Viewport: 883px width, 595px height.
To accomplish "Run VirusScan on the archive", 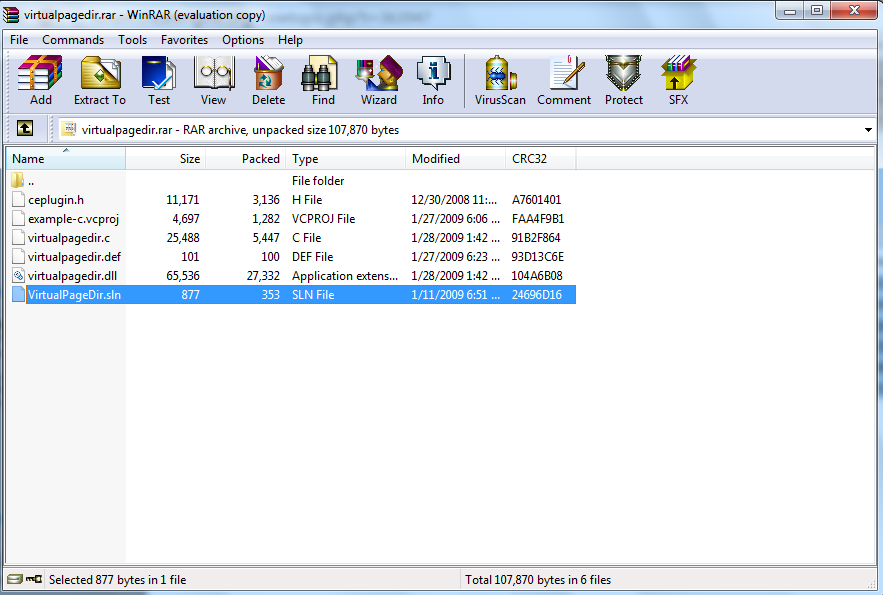I will (500, 80).
